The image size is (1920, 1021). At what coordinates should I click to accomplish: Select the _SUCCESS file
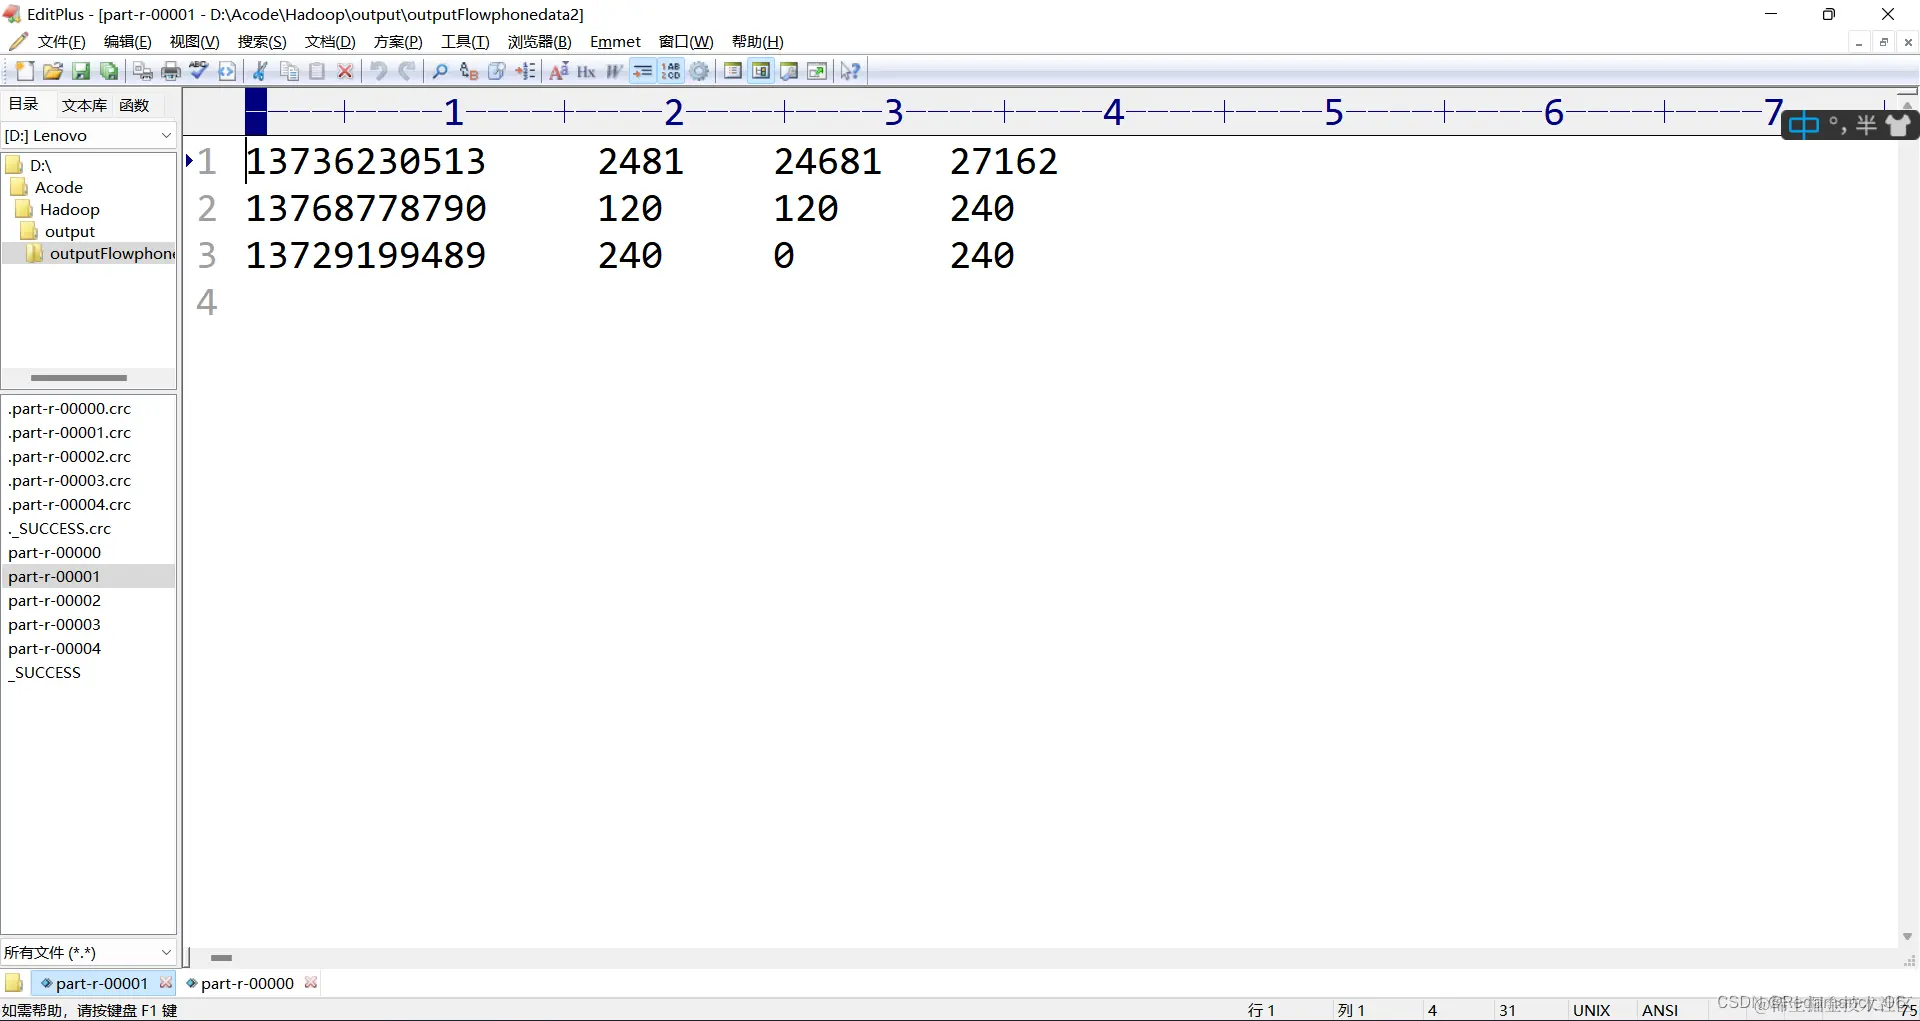pos(44,672)
